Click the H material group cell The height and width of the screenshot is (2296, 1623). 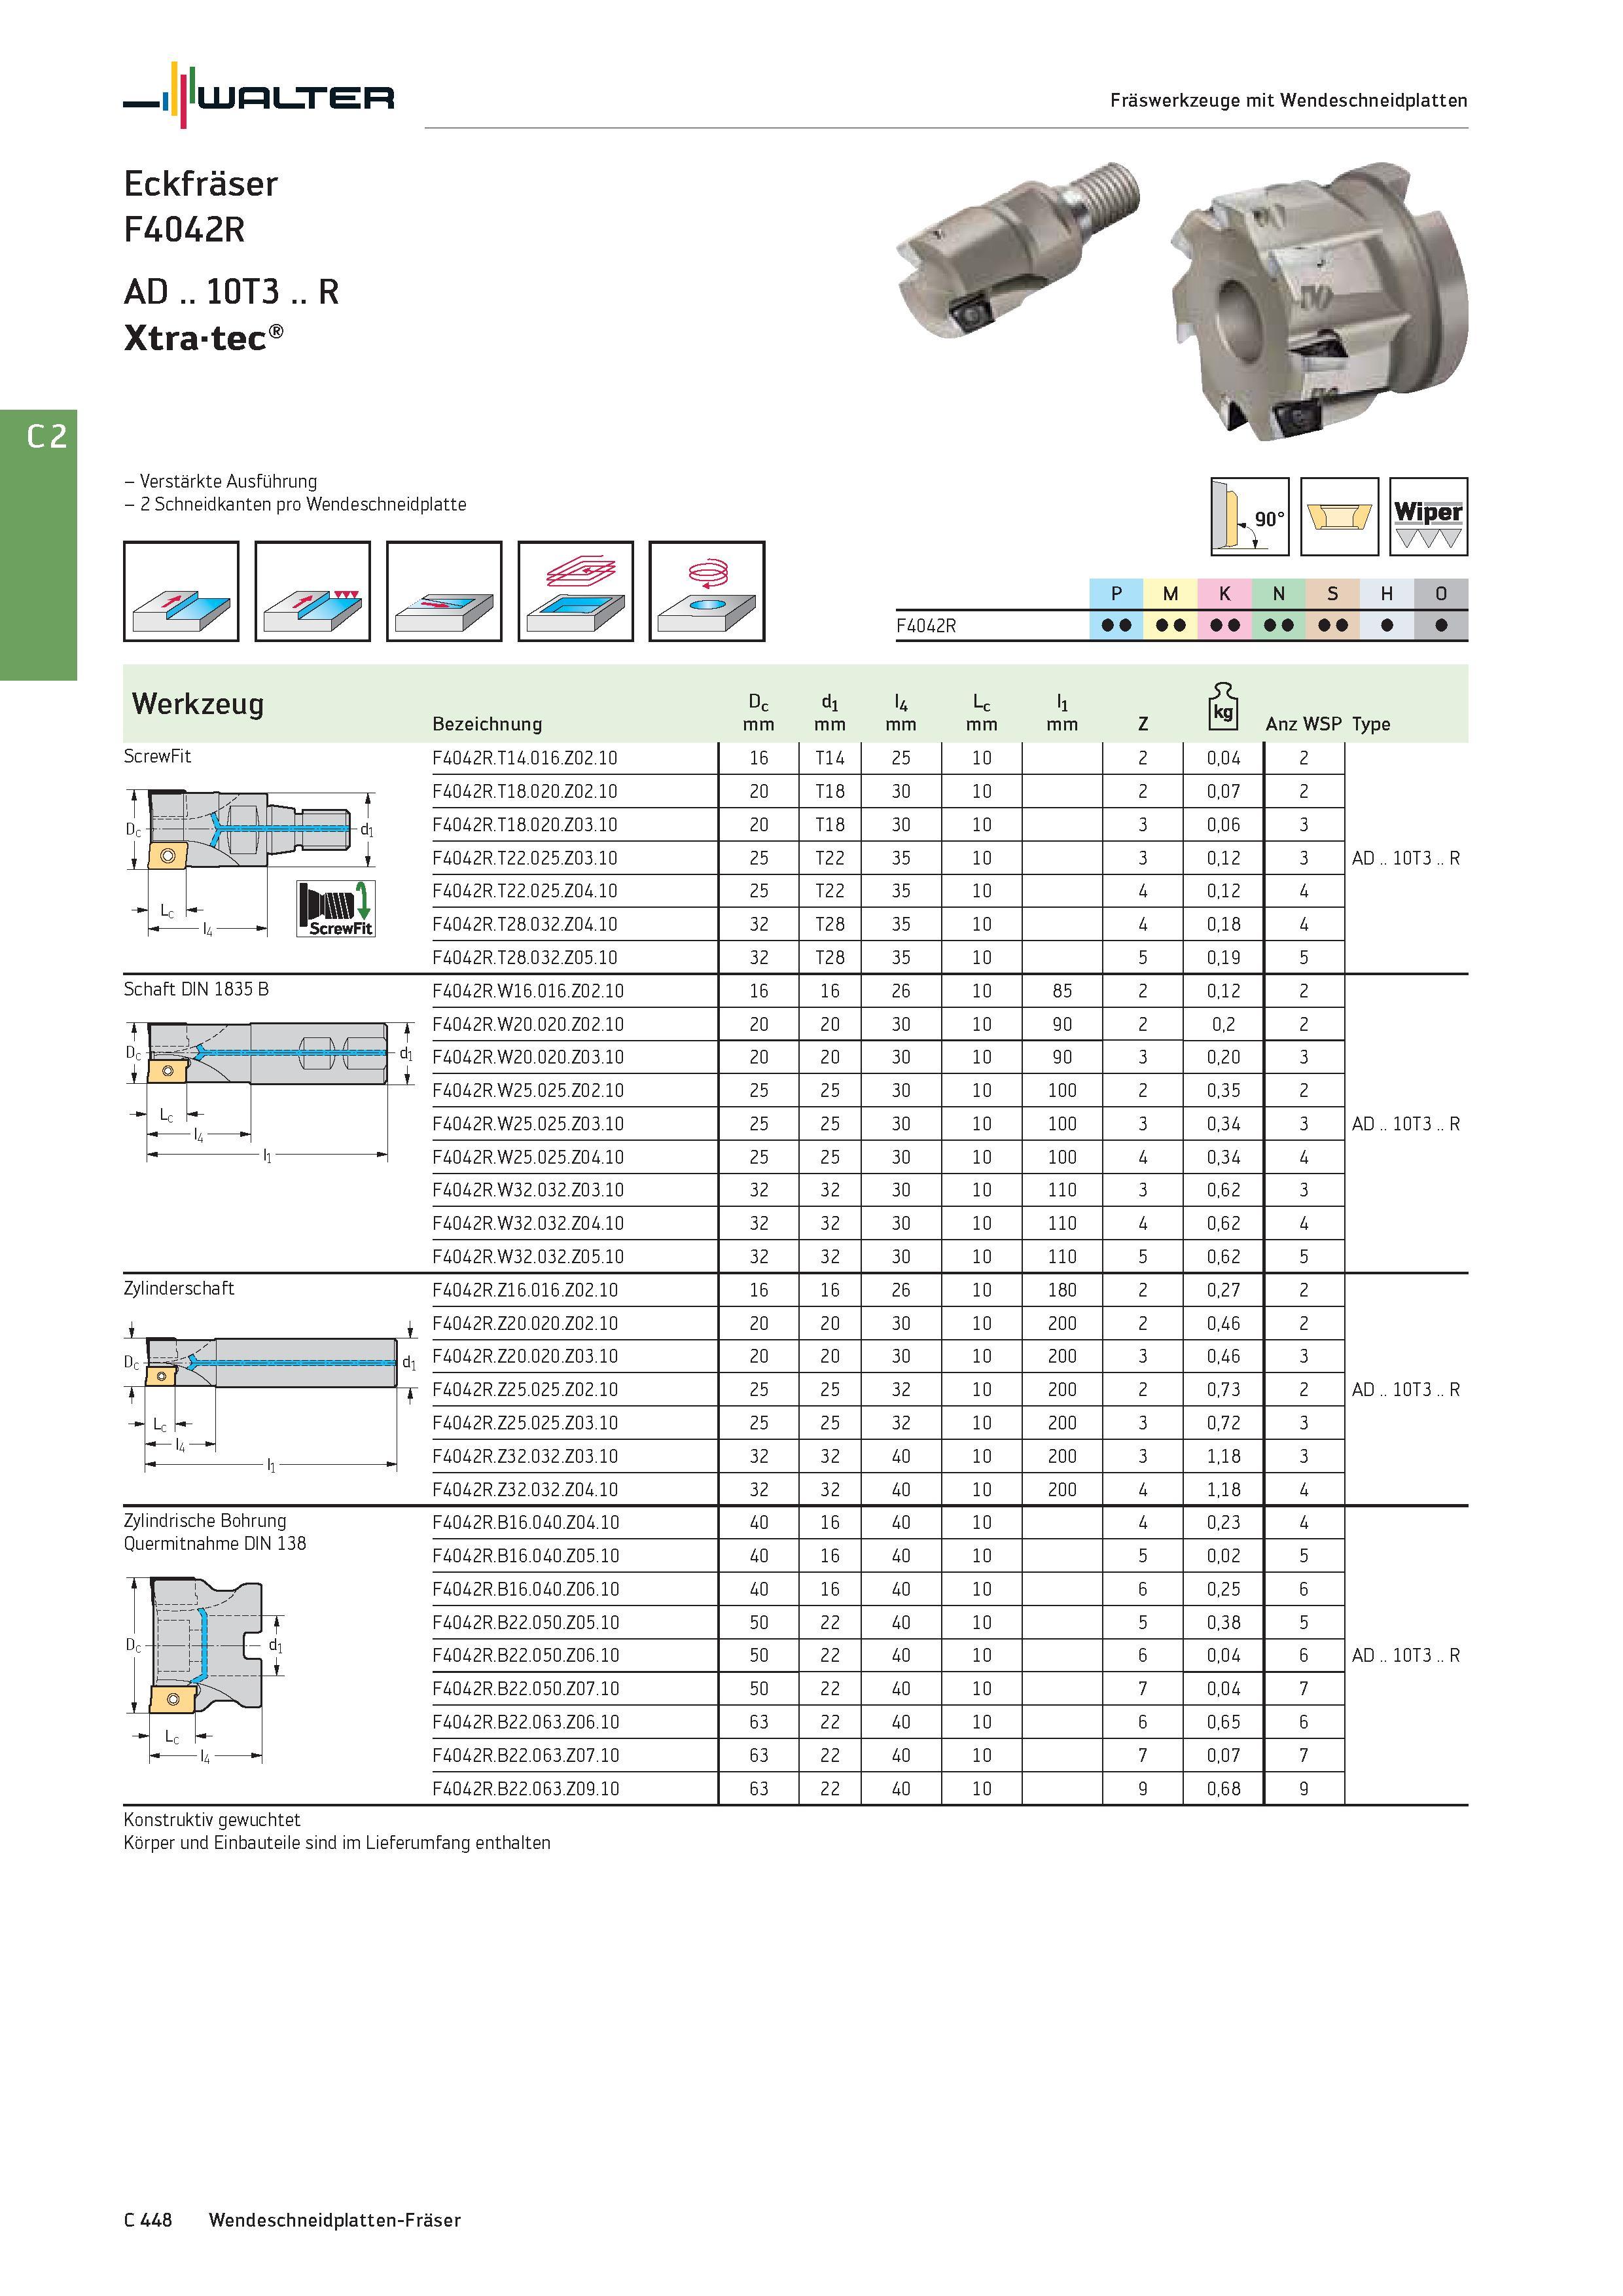tap(1386, 594)
